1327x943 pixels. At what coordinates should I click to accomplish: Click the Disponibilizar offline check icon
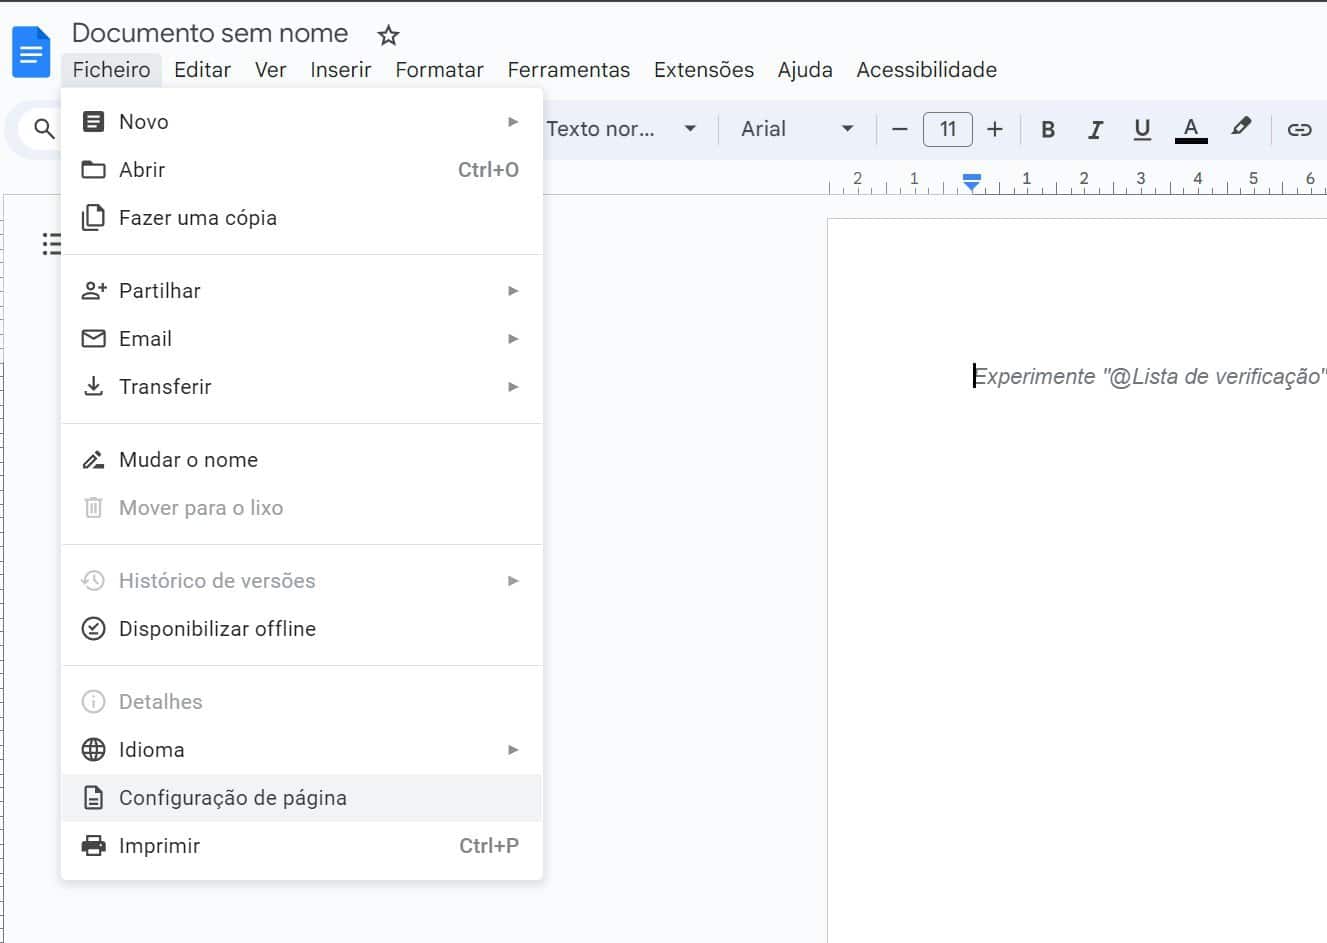tap(93, 629)
